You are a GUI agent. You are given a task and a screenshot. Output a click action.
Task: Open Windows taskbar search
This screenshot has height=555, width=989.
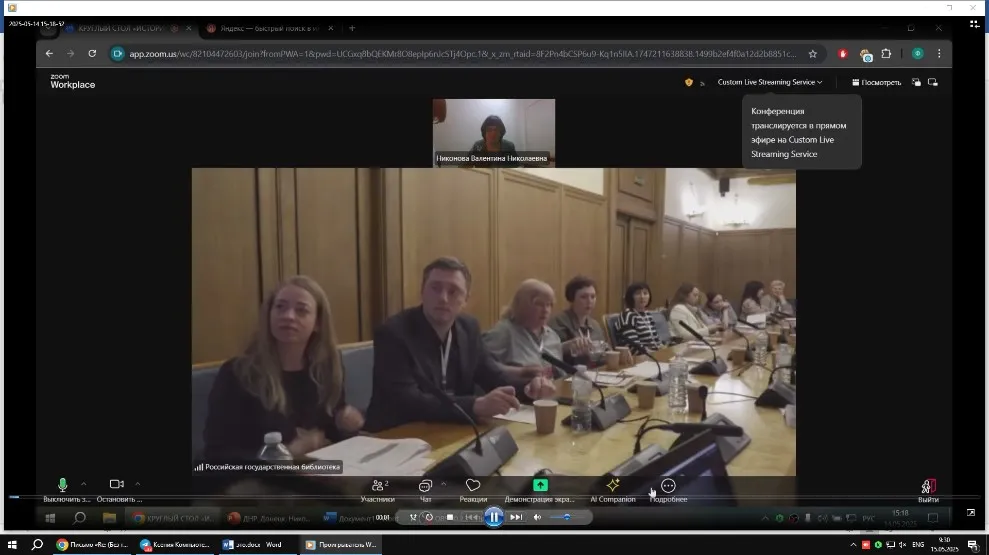[x=37, y=544]
